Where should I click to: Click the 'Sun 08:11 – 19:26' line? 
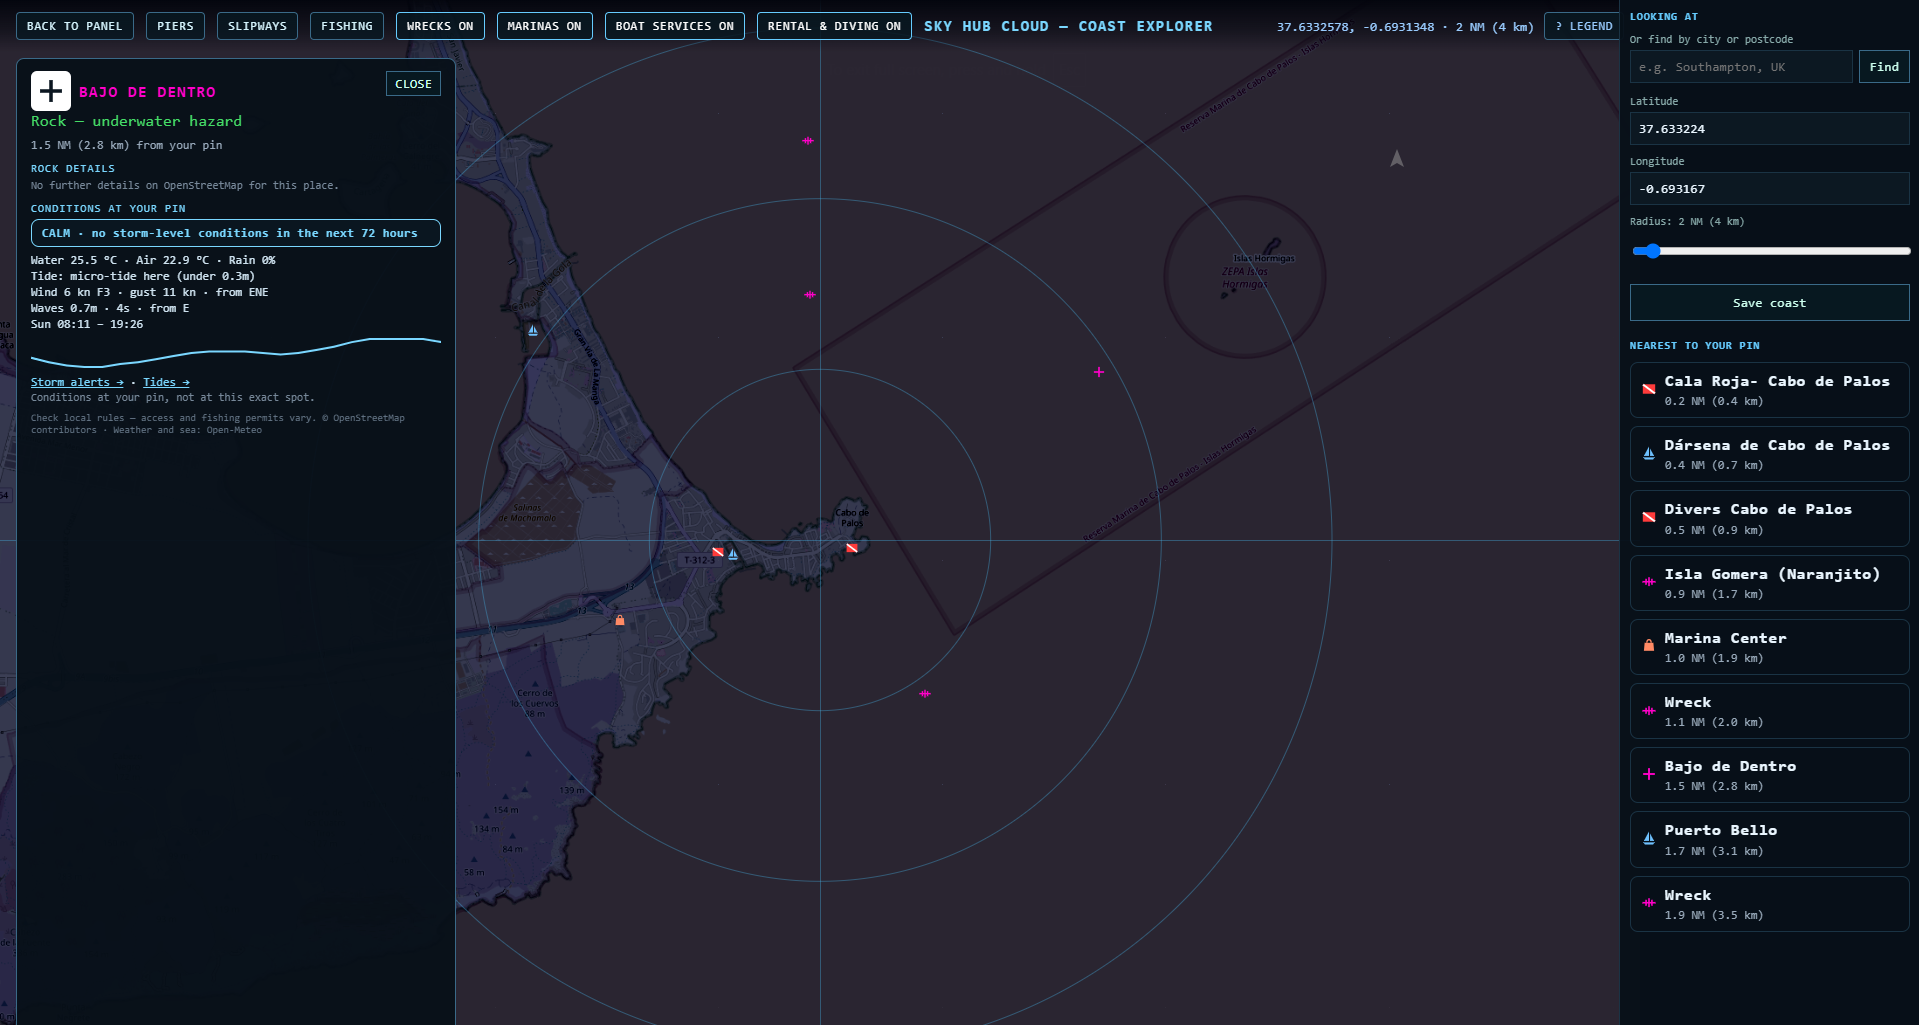[87, 324]
